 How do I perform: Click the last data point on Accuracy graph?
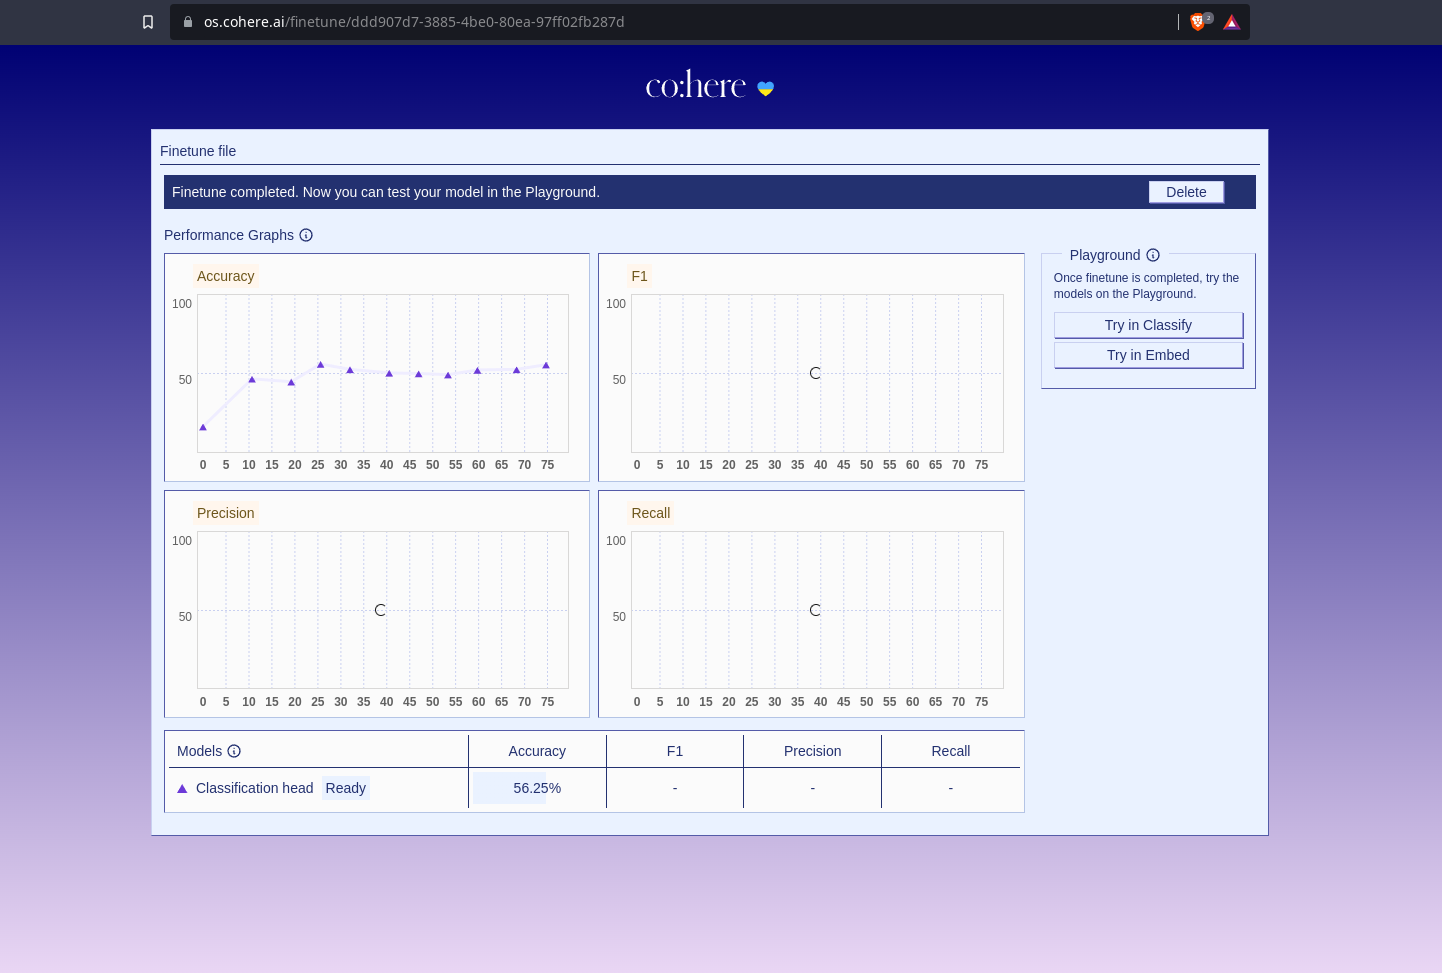tap(546, 365)
